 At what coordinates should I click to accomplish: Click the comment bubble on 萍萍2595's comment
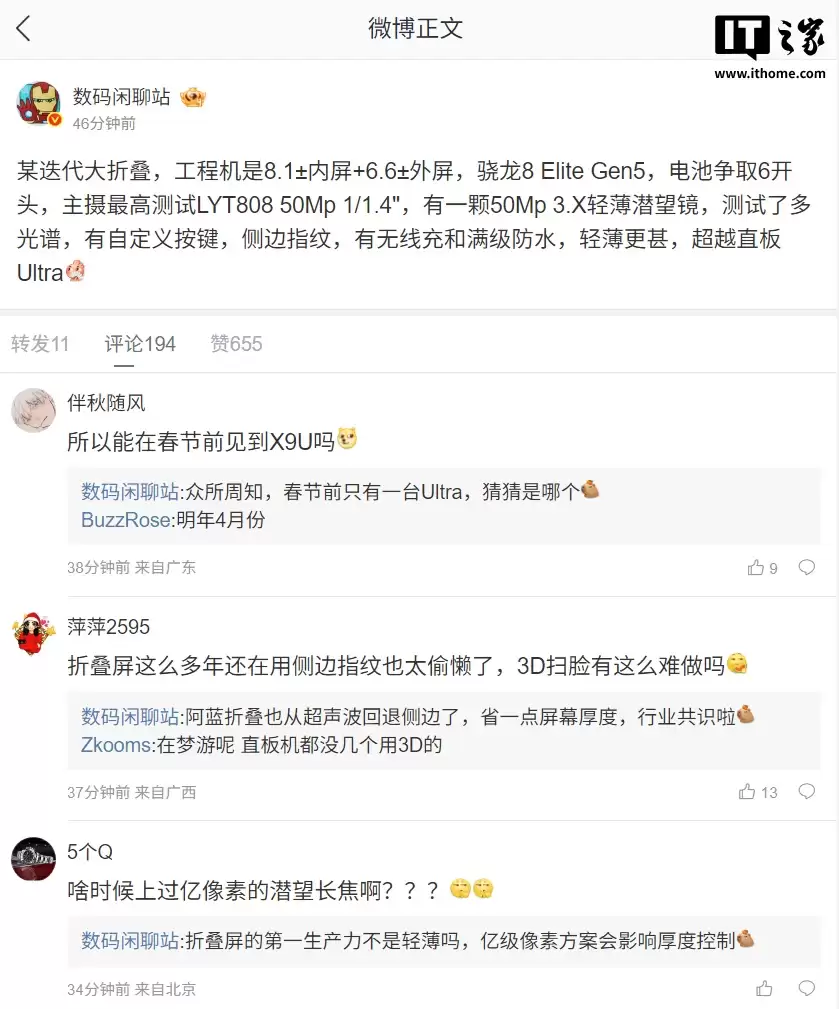coord(806,791)
